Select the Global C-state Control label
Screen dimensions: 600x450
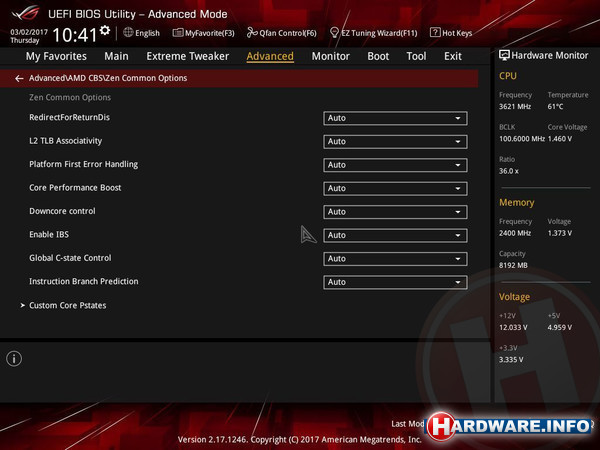70,258
